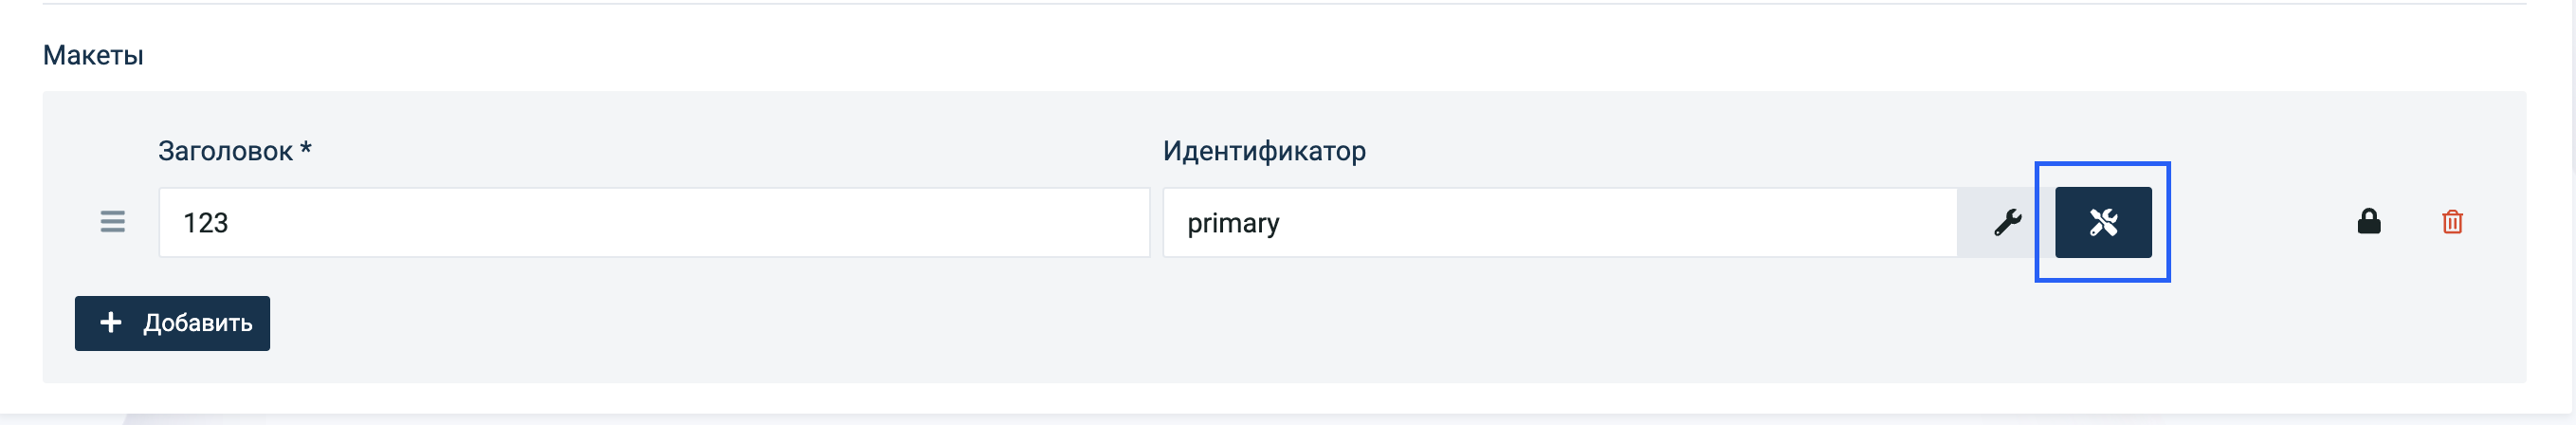Image resolution: width=2576 pixels, height=425 pixels.
Task: Focus the Заголовок input containing 123
Action: click(x=654, y=222)
